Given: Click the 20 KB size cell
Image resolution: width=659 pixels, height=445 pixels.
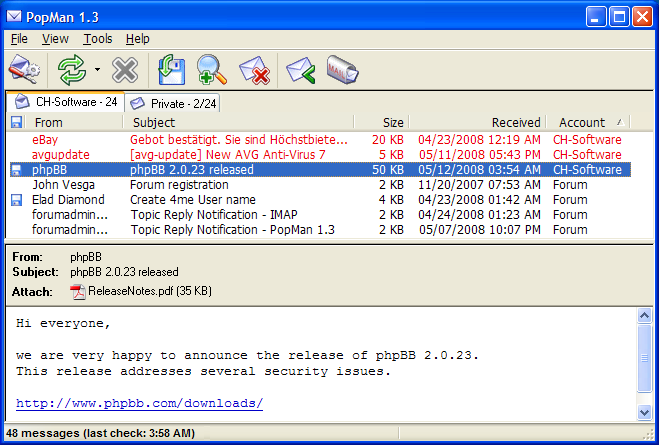Looking at the screenshot, I should (388, 140).
